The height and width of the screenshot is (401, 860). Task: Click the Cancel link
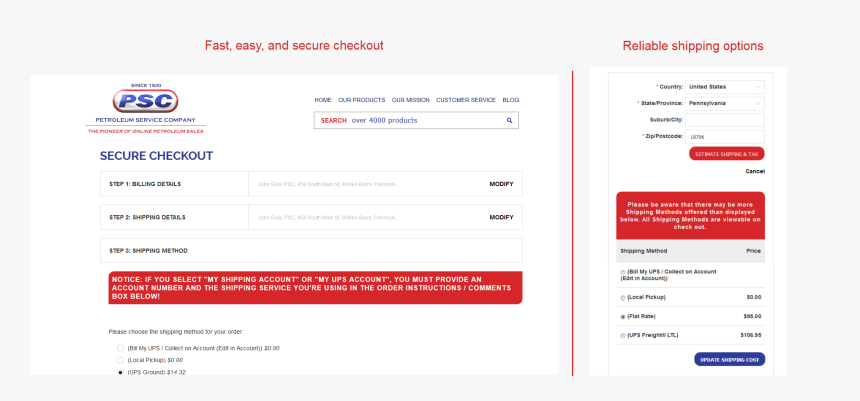click(755, 172)
